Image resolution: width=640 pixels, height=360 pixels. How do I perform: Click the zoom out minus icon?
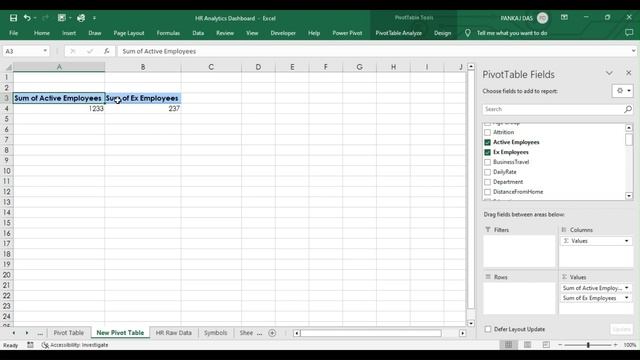pos(560,345)
